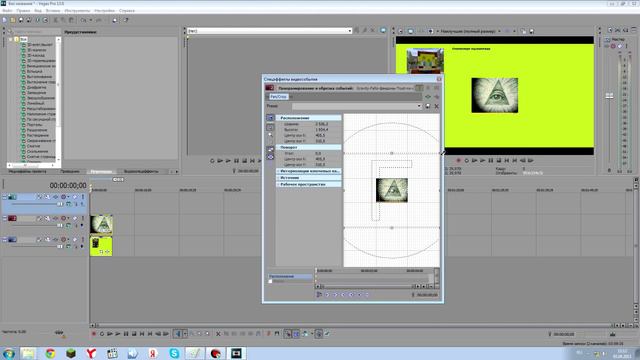This screenshot has height=360, width=640.
Task: Stop playback in the timeline transport
Action: 134,334
